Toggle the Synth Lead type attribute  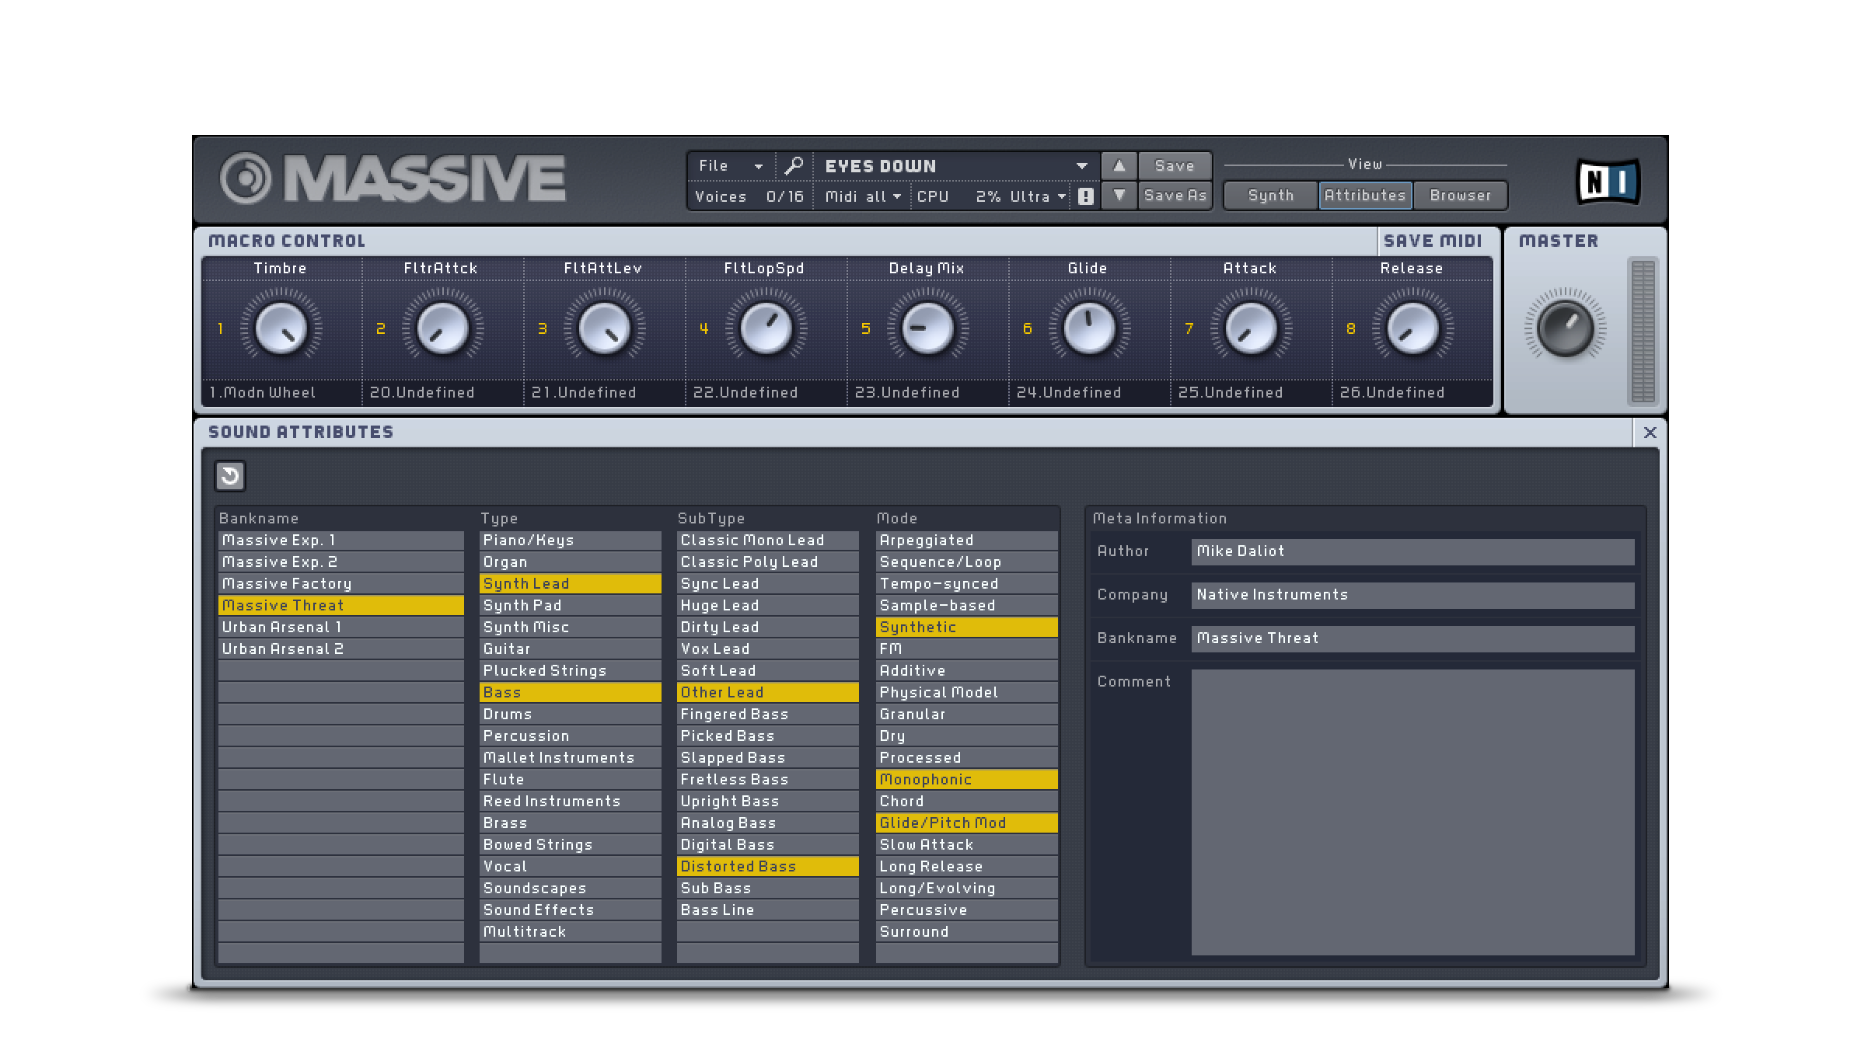(x=569, y=584)
